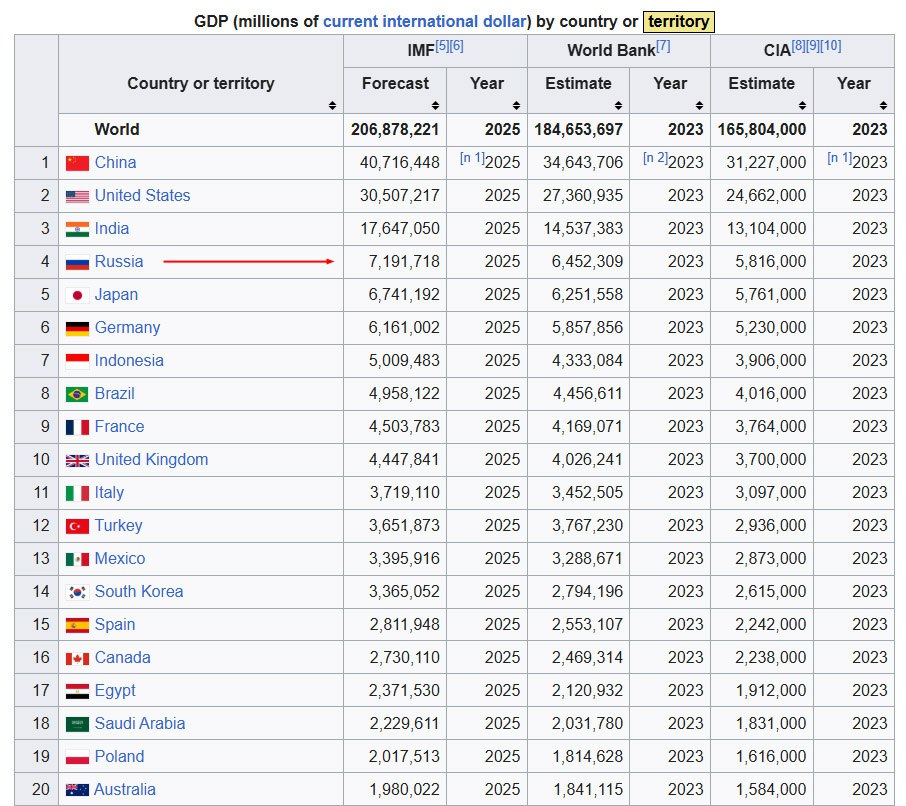Click the Australia flag icon
Screen dimensions: 906x806
click(77, 790)
